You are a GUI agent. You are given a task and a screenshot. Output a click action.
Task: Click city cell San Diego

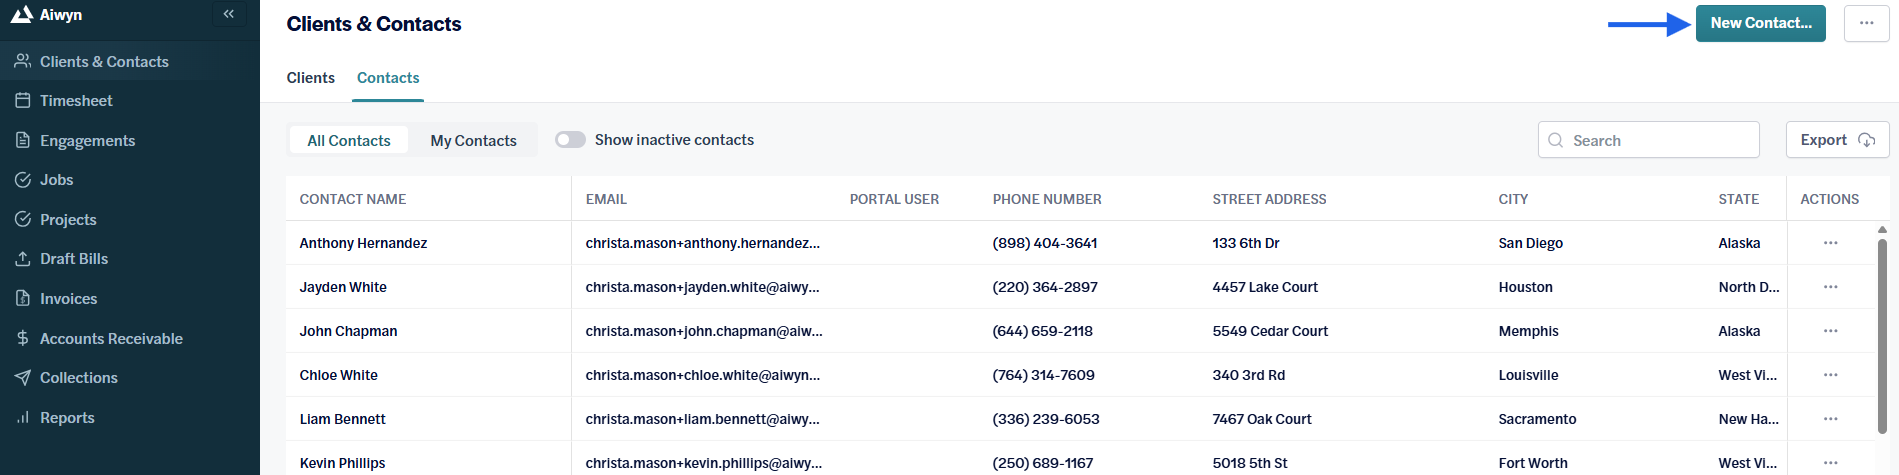[1530, 243]
